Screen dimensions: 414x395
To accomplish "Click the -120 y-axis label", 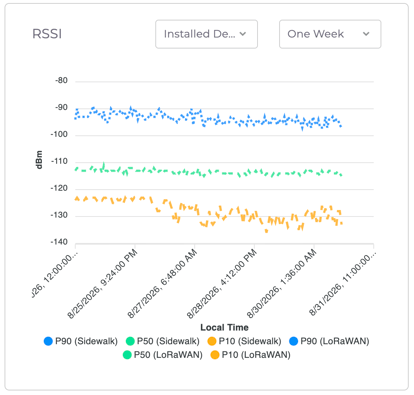I will [x=59, y=189].
